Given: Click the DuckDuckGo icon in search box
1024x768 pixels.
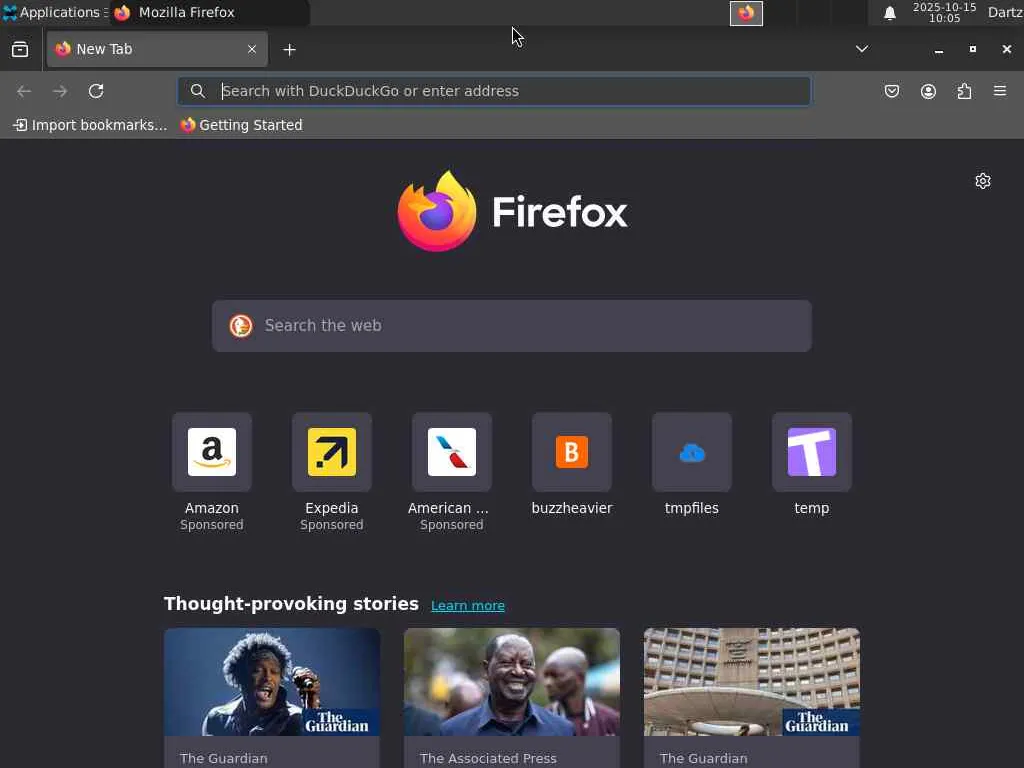Looking at the screenshot, I should [x=241, y=325].
